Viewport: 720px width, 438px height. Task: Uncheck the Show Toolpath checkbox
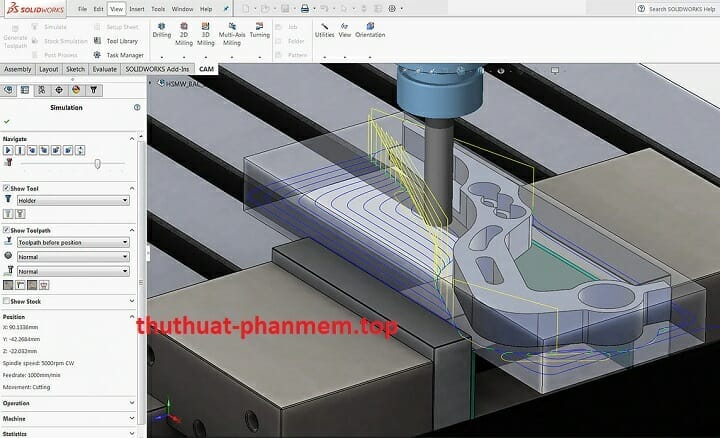(6, 230)
